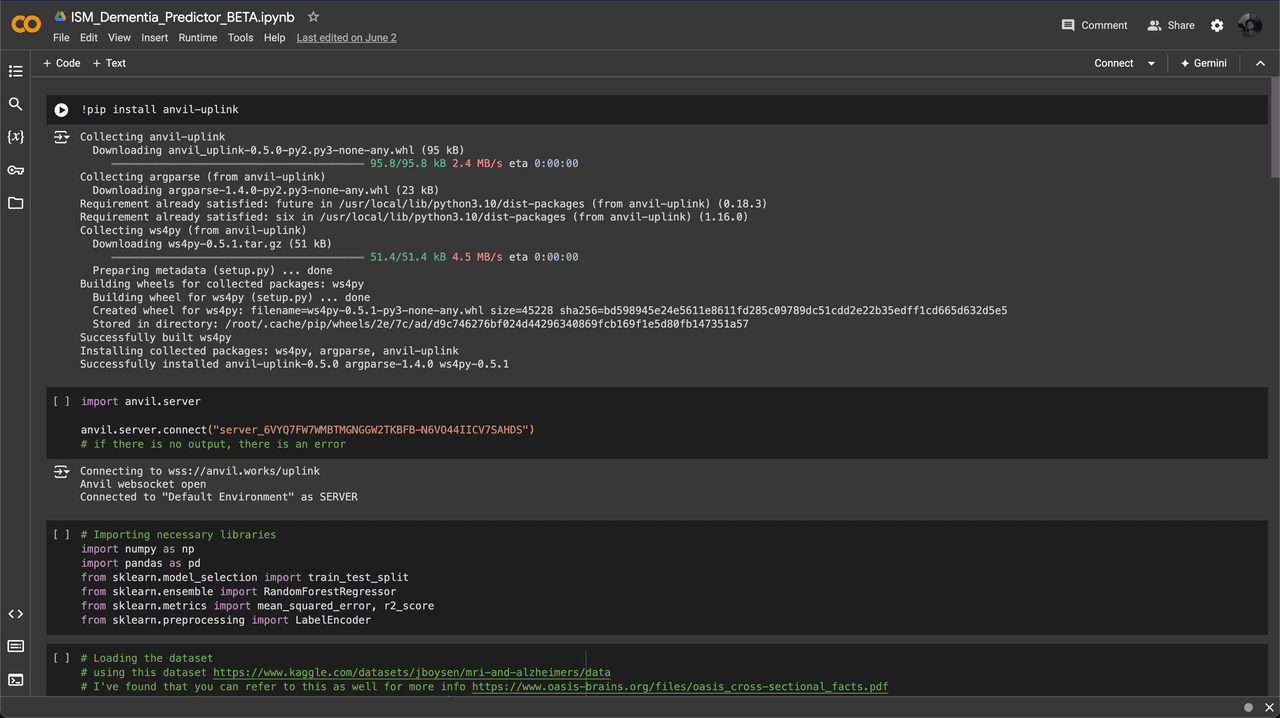This screenshot has height=718, width=1280.
Task: Open the Kaggle dataset link
Action: coord(411,672)
